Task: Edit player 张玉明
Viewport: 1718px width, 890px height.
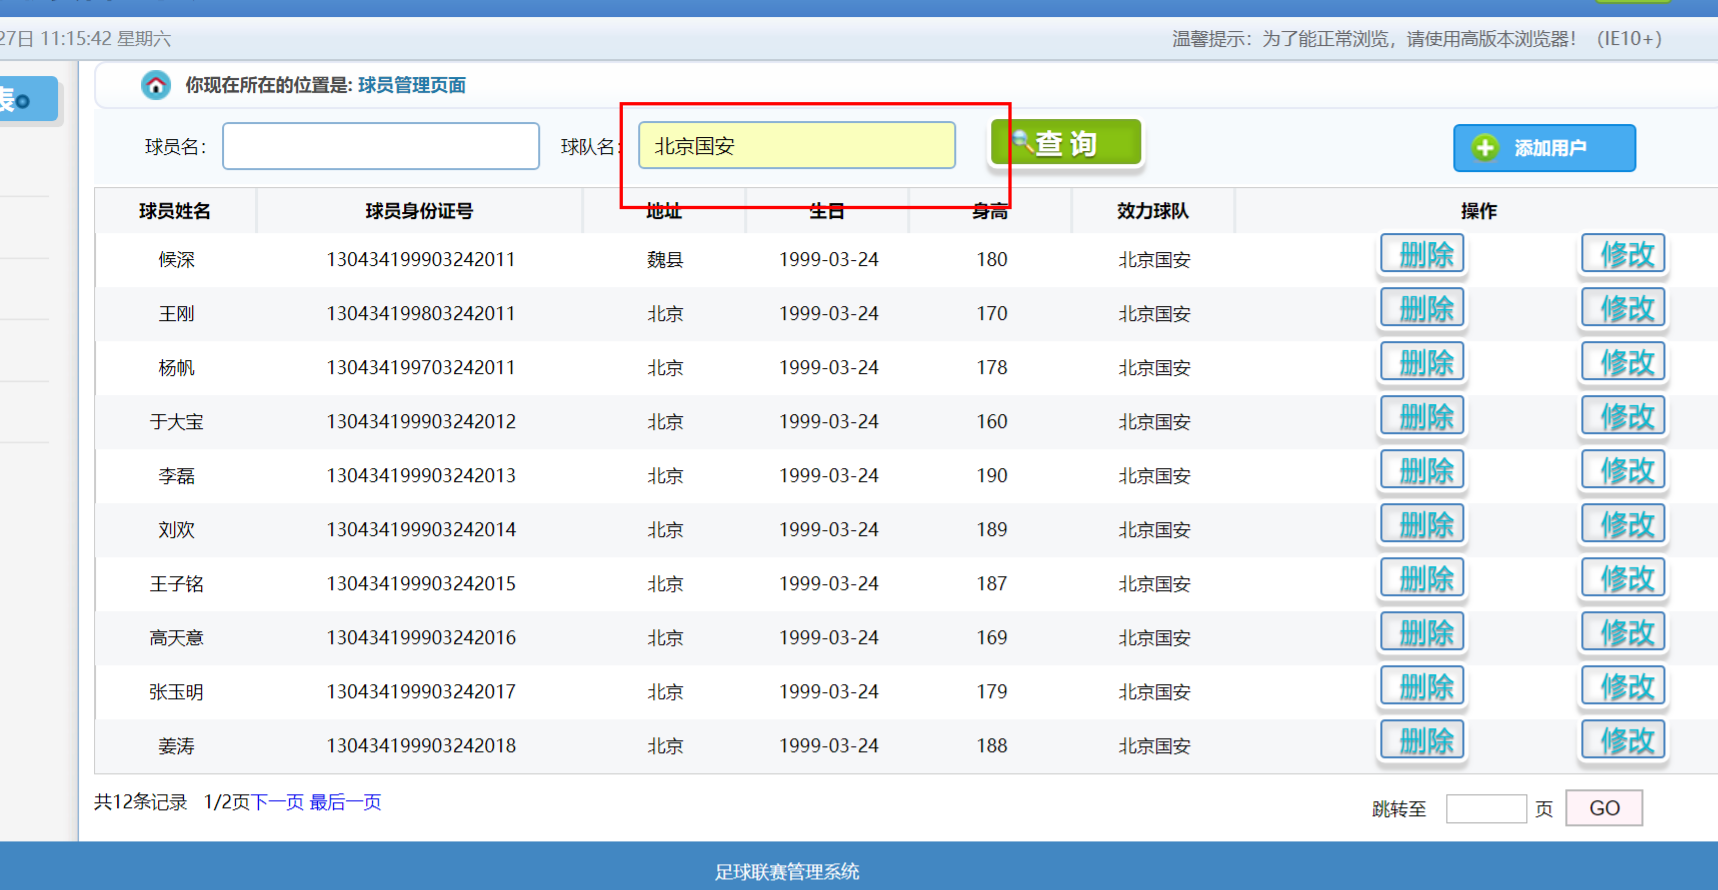Action: [1624, 687]
